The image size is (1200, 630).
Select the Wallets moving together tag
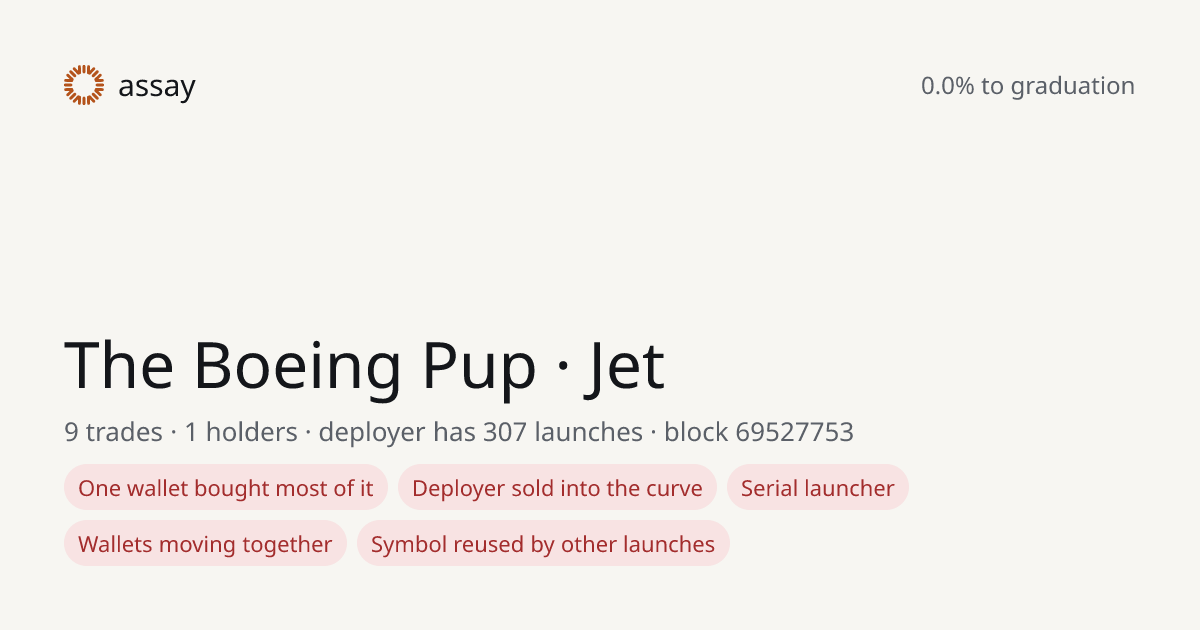pyautogui.click(x=205, y=543)
